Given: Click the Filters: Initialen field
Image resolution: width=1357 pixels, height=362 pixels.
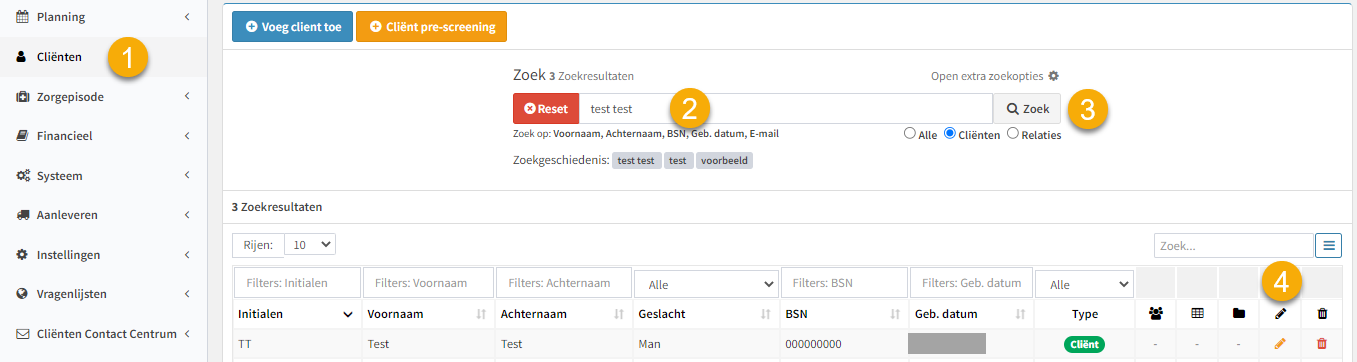Looking at the screenshot, I should click(296, 283).
